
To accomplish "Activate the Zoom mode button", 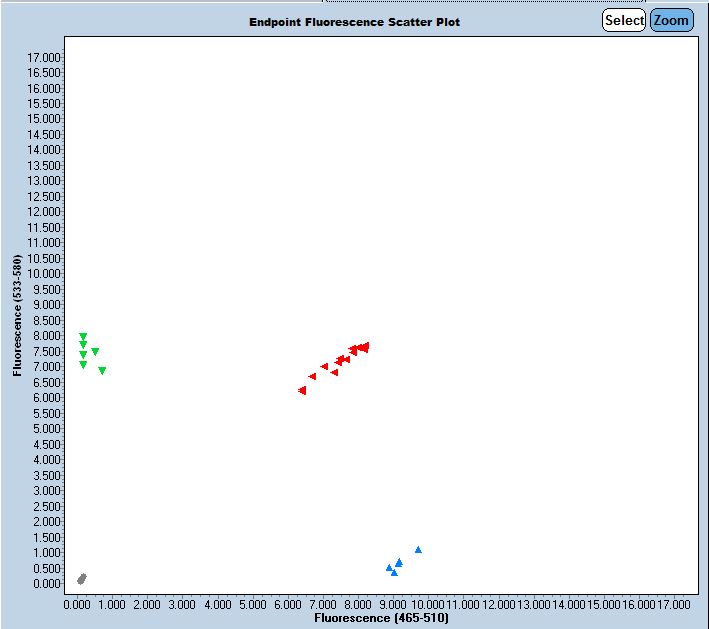I will (x=671, y=20).
